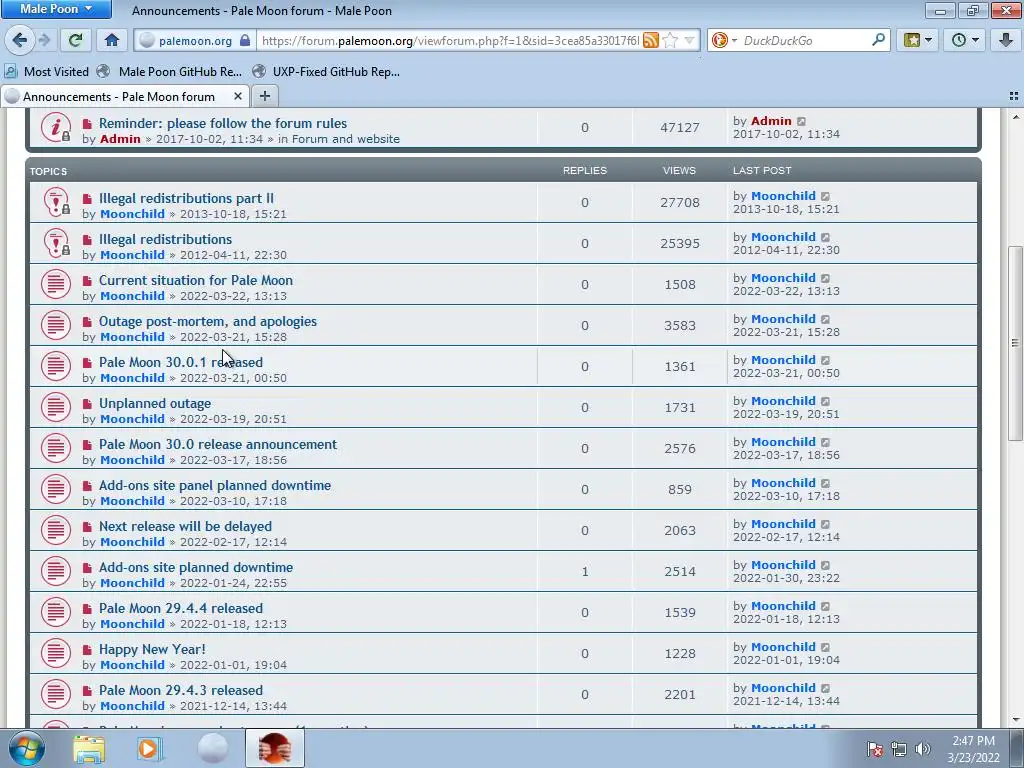
Task: Open Admin's profile in last post column
Action: pos(771,121)
